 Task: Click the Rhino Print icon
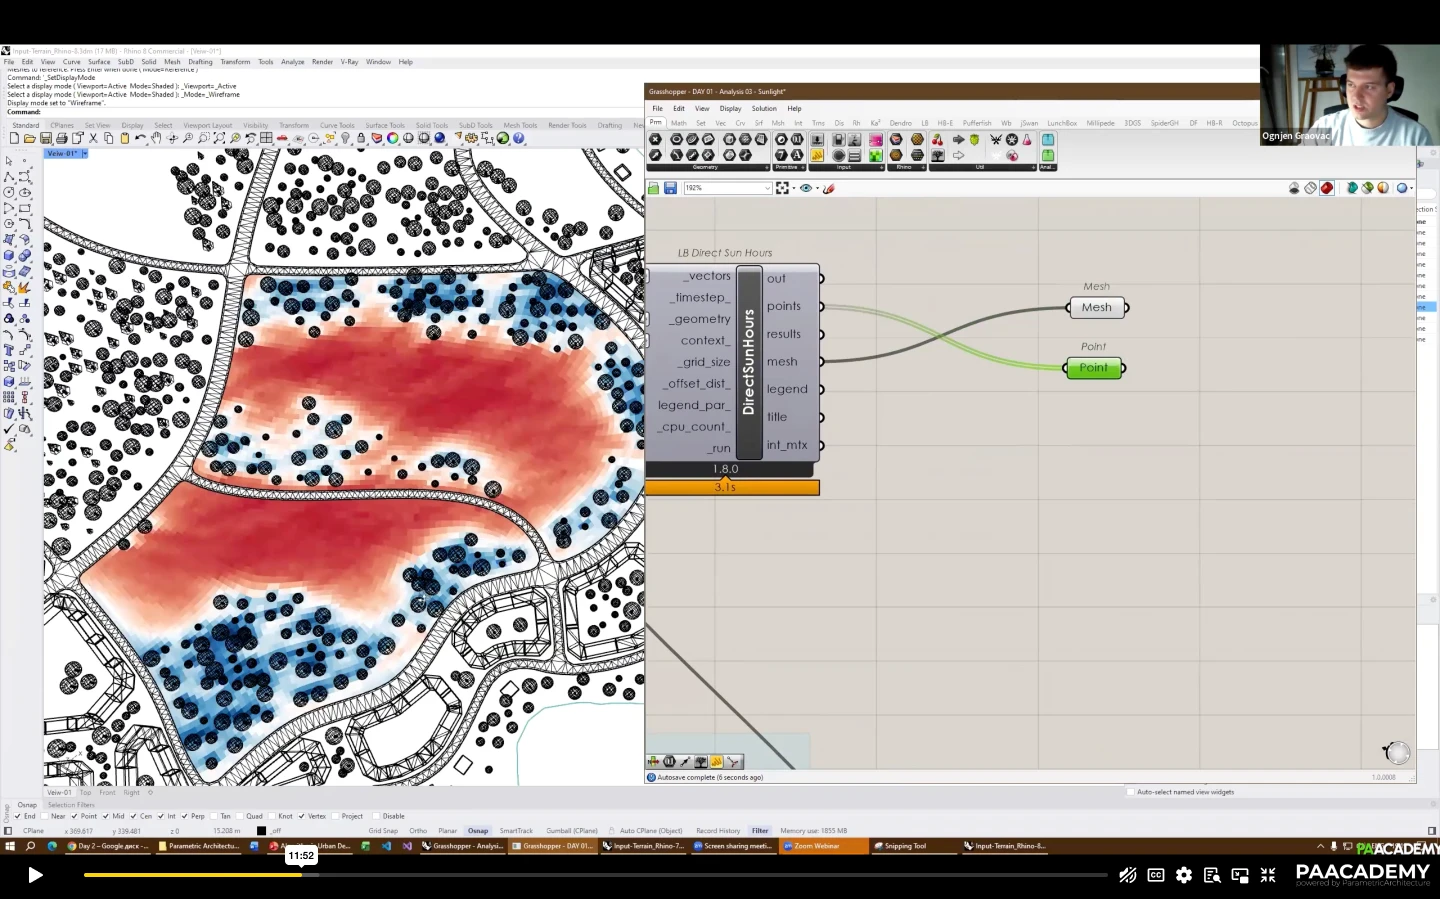(62, 139)
